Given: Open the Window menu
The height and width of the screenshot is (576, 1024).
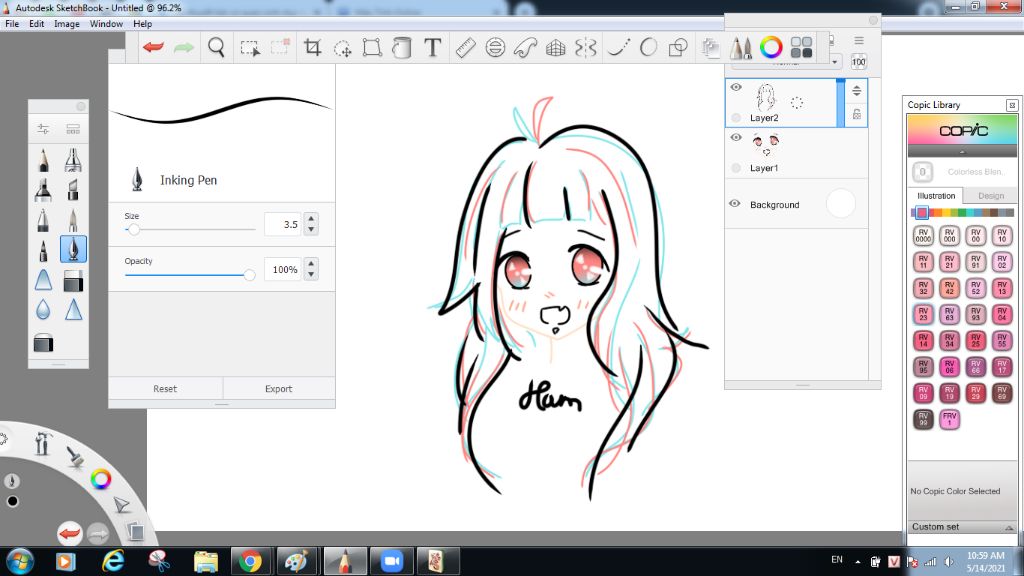Looking at the screenshot, I should tap(106, 24).
